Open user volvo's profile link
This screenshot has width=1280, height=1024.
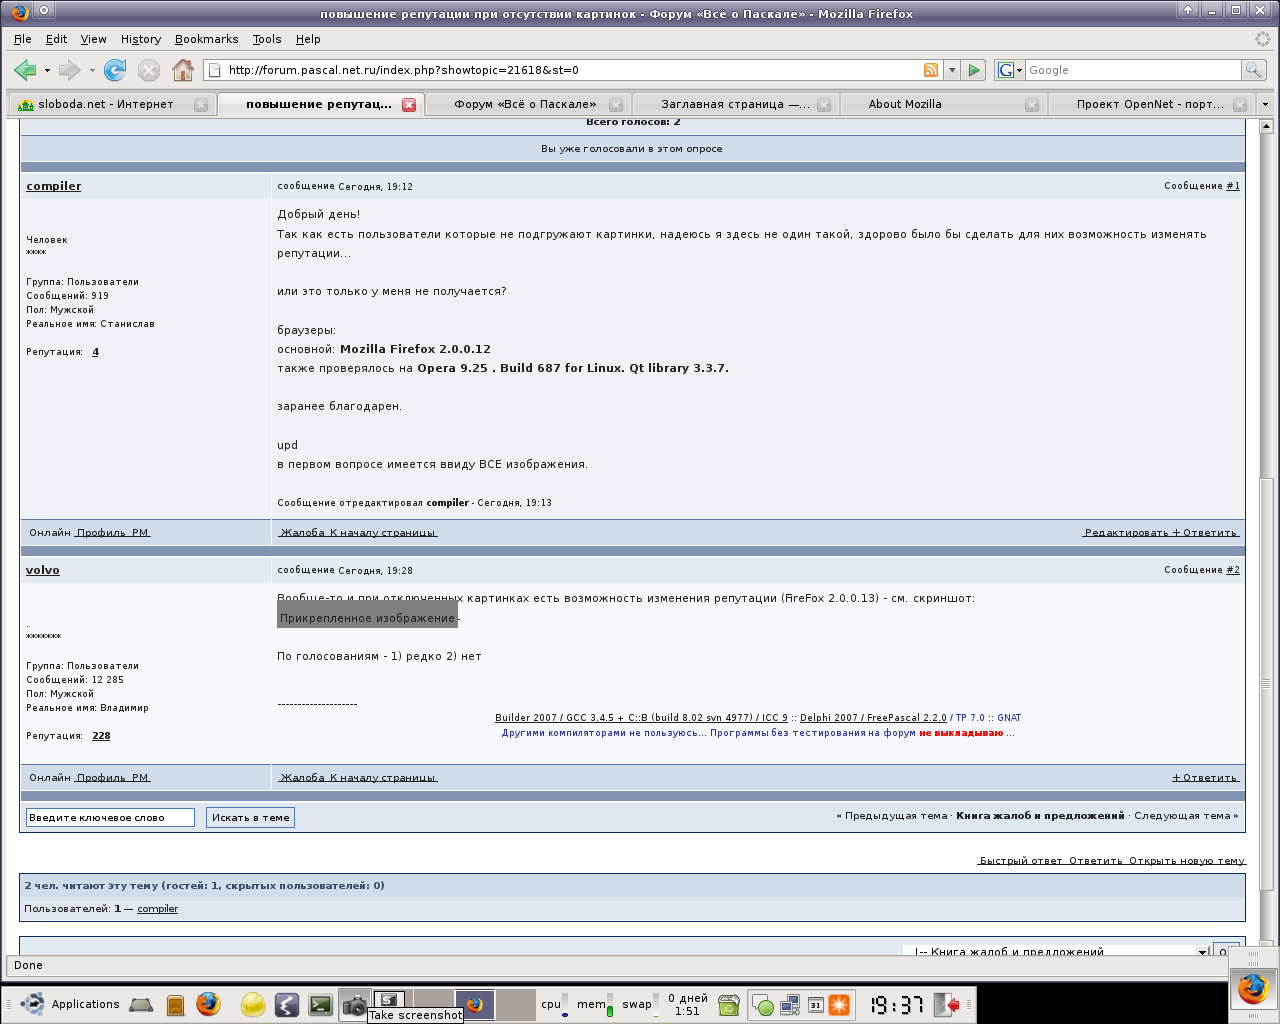[43, 570]
